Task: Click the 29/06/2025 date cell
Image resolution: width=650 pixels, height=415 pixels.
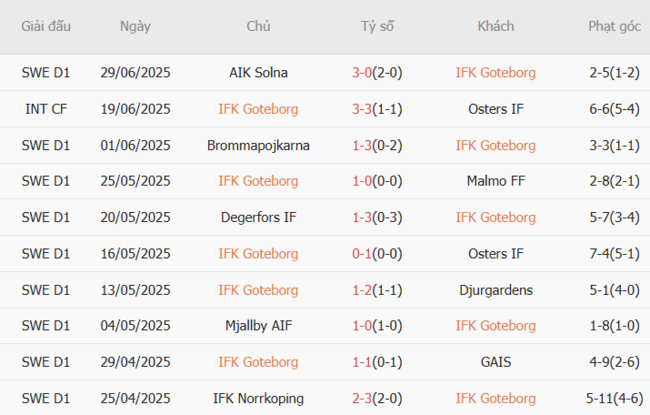Action: click(136, 72)
